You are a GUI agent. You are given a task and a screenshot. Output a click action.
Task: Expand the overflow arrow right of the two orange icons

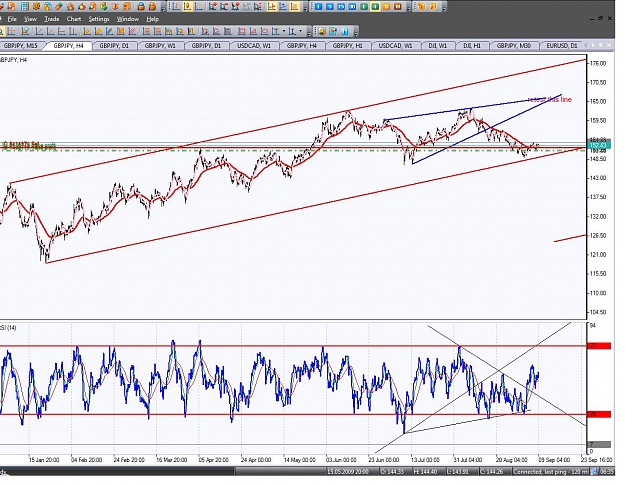tap(444, 9)
